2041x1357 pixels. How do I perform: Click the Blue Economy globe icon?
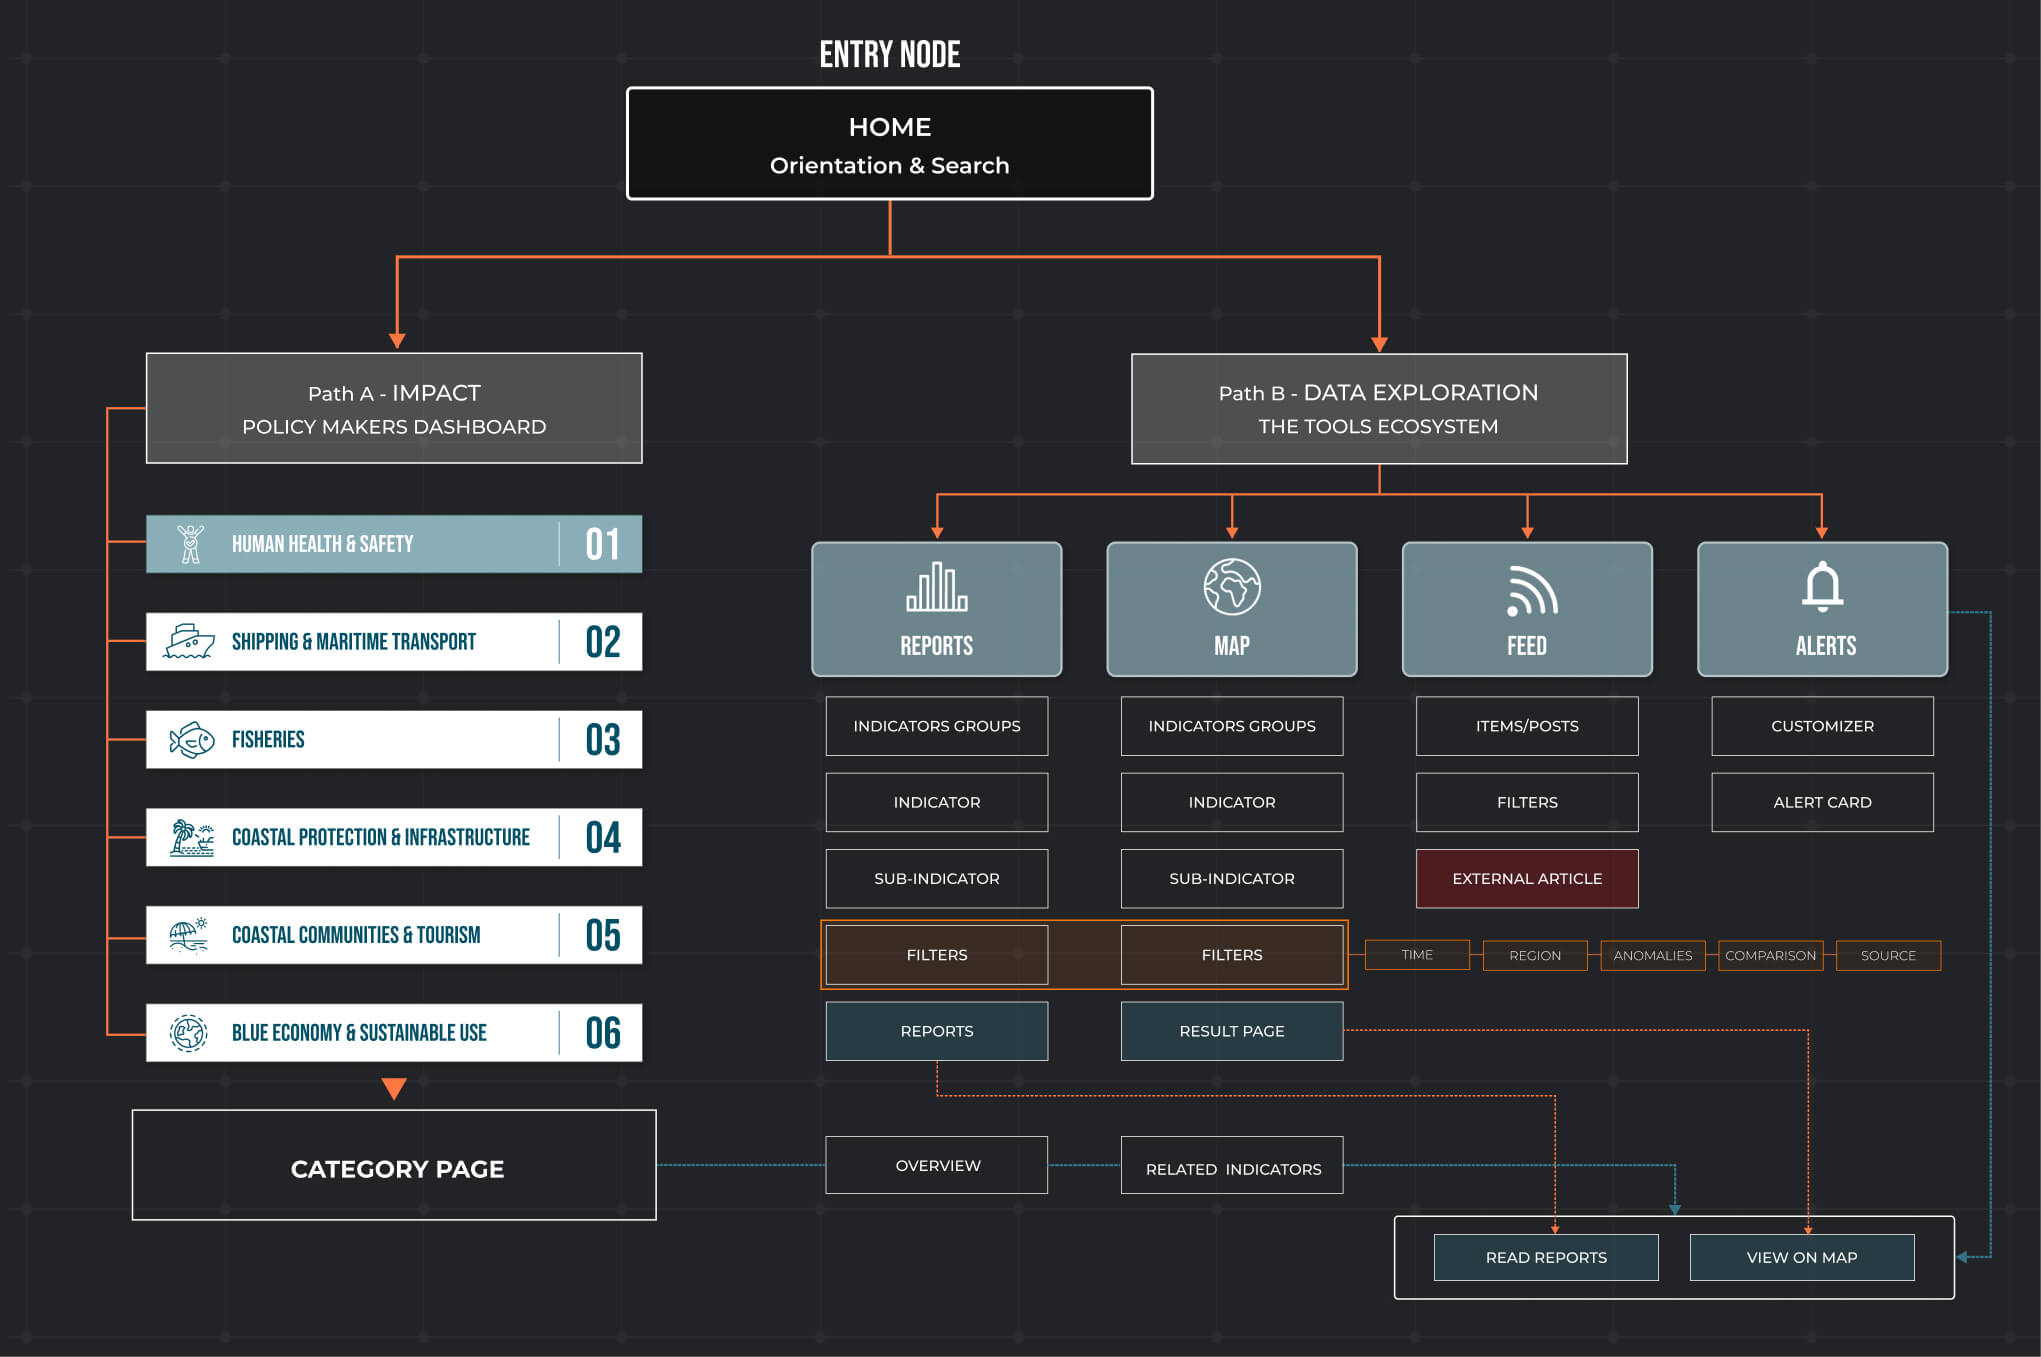click(188, 1033)
